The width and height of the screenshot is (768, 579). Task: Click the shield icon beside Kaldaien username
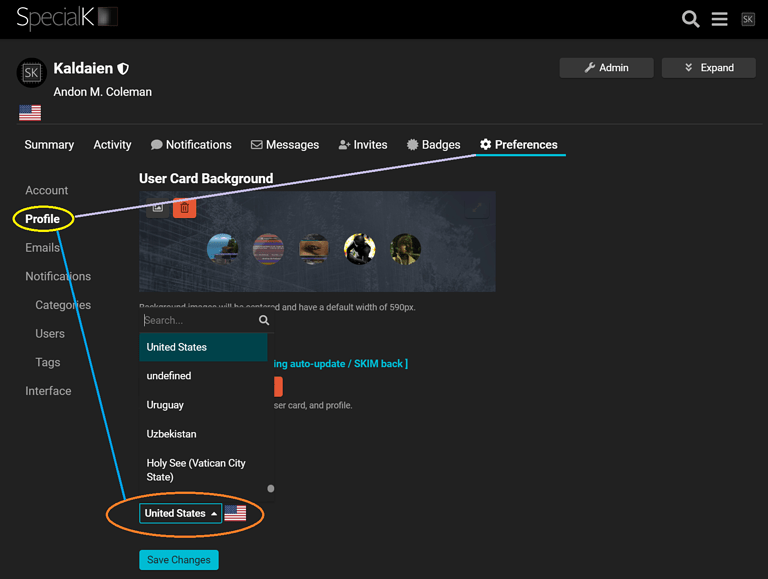click(123, 69)
